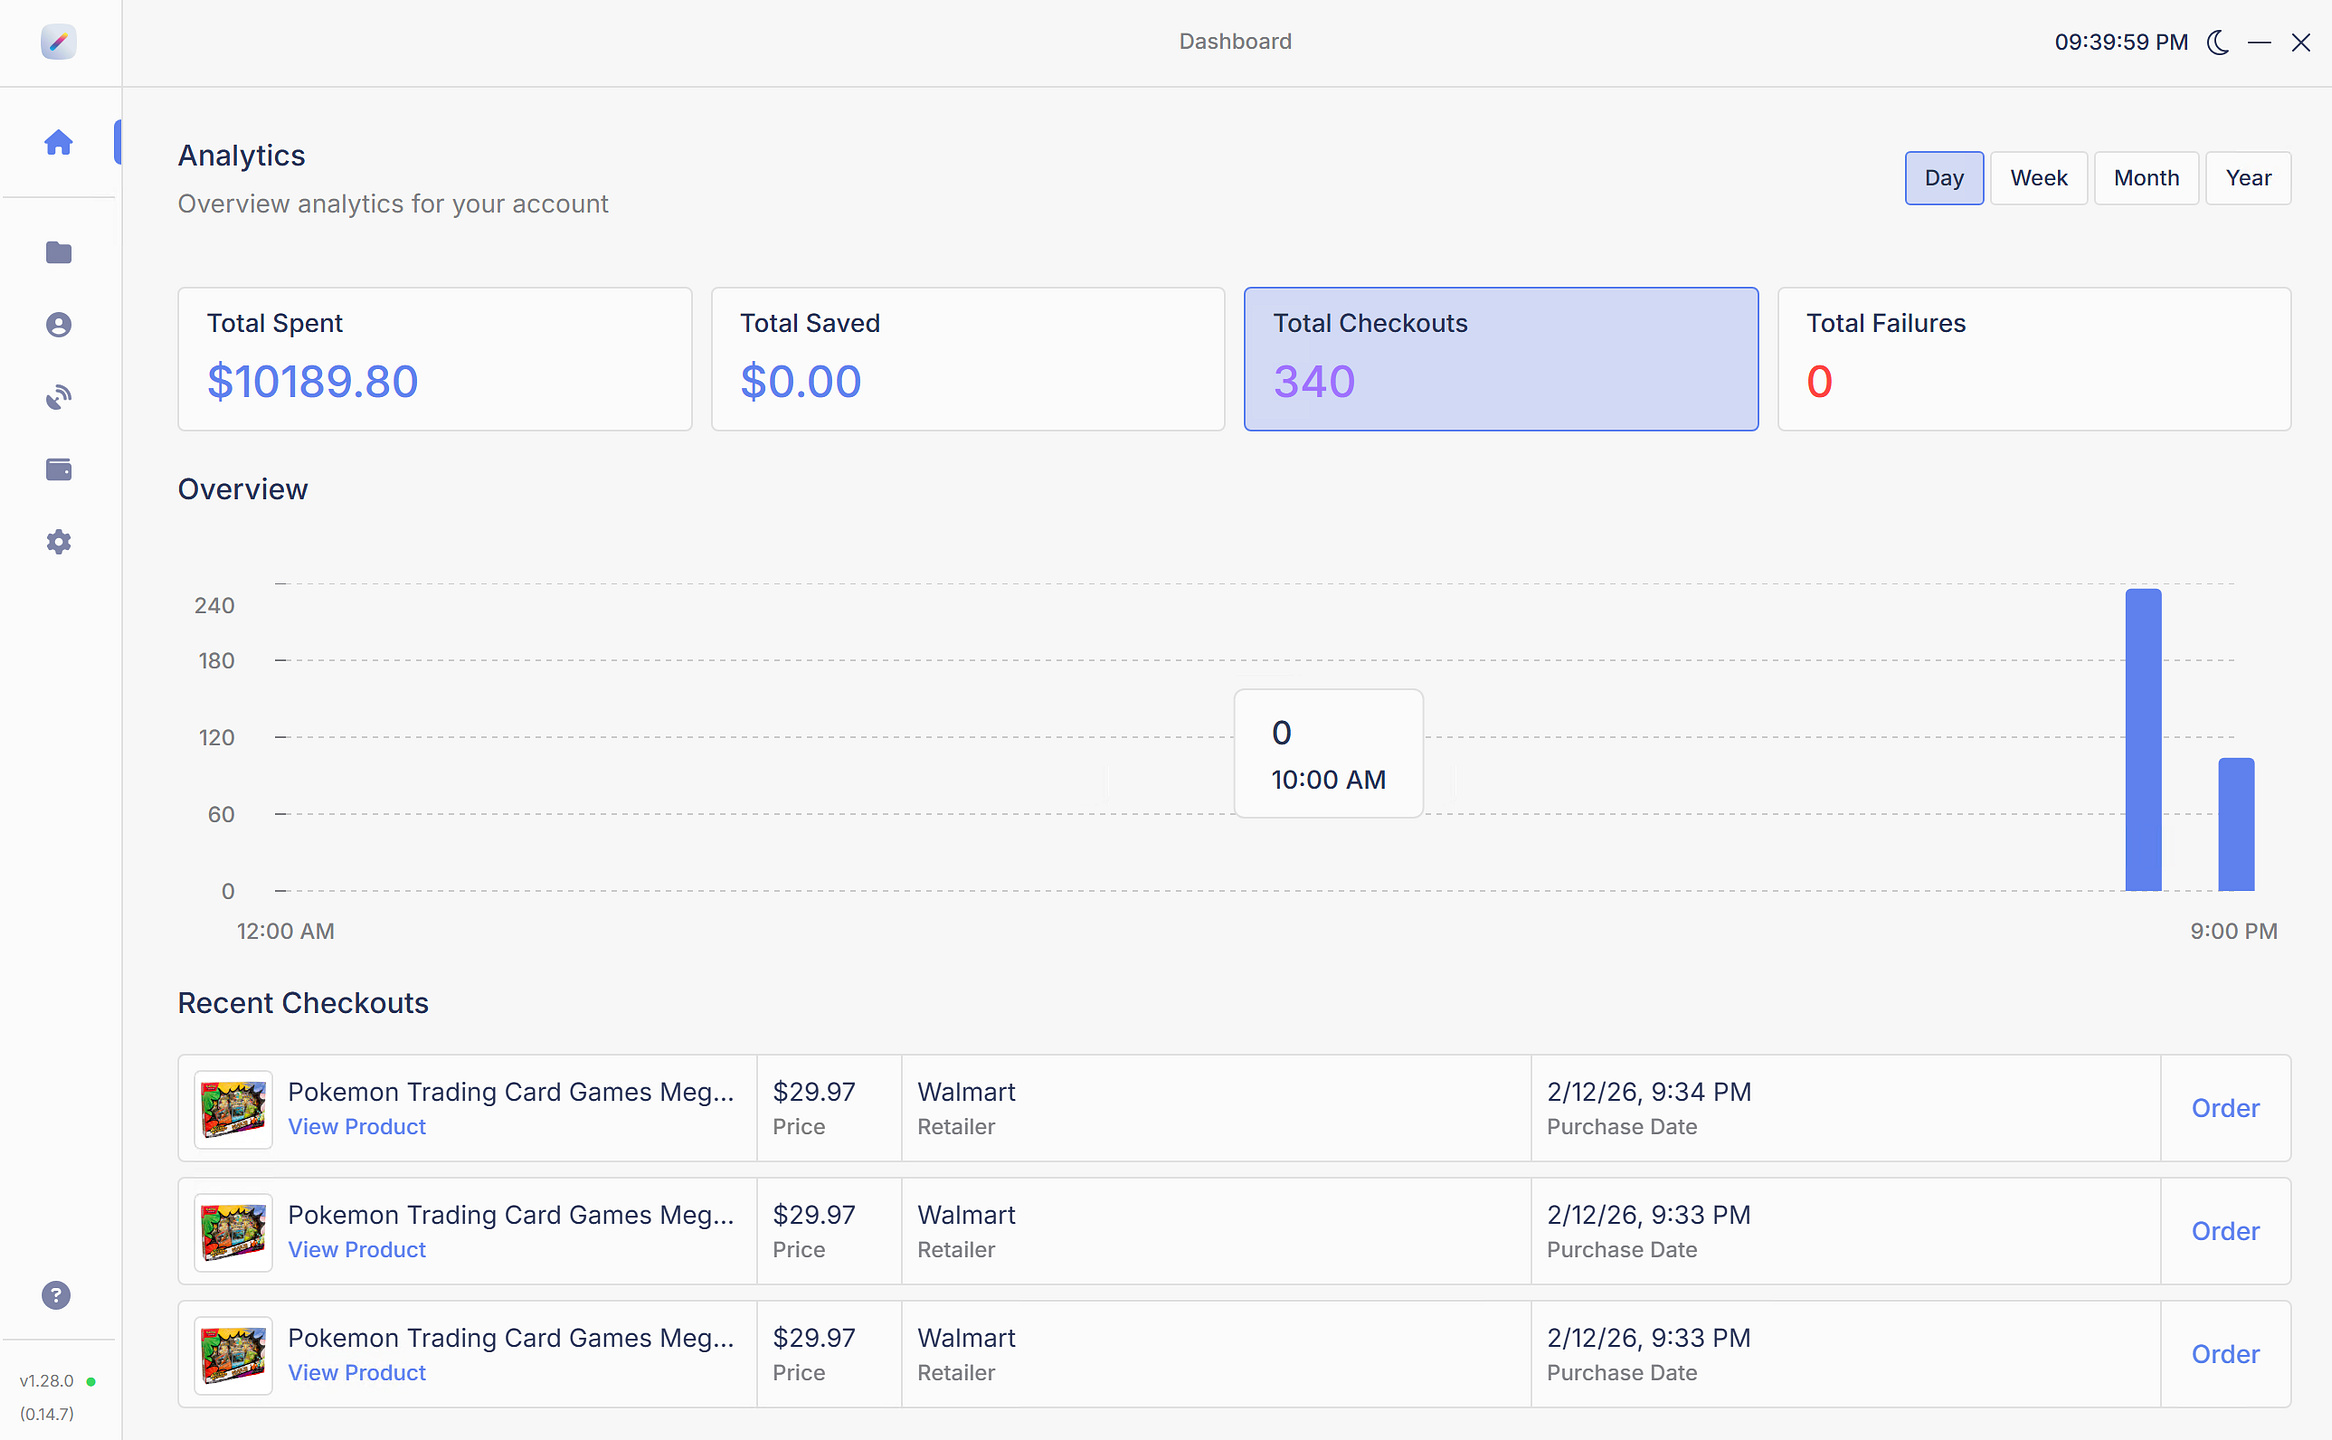
Task: Click the 10:00 AM chart tooltip
Action: 1328,754
